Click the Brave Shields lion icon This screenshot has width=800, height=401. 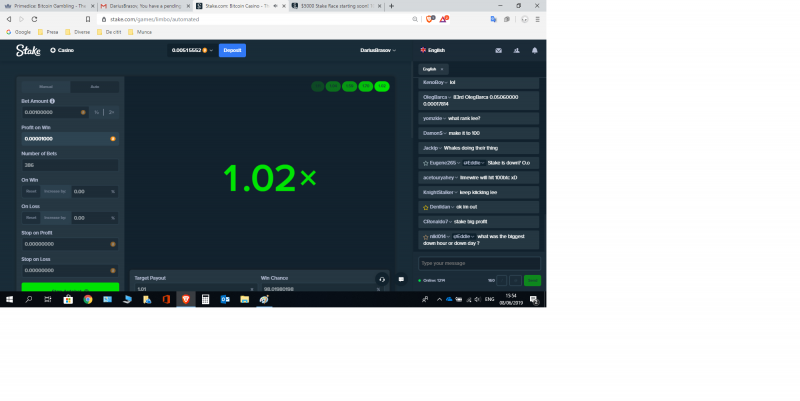pos(430,19)
